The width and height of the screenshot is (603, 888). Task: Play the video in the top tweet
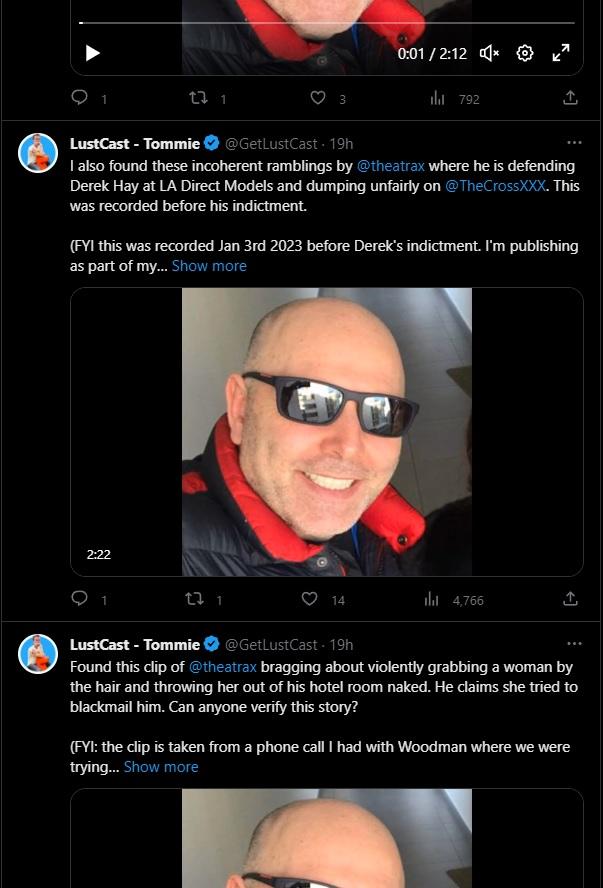tap(92, 53)
